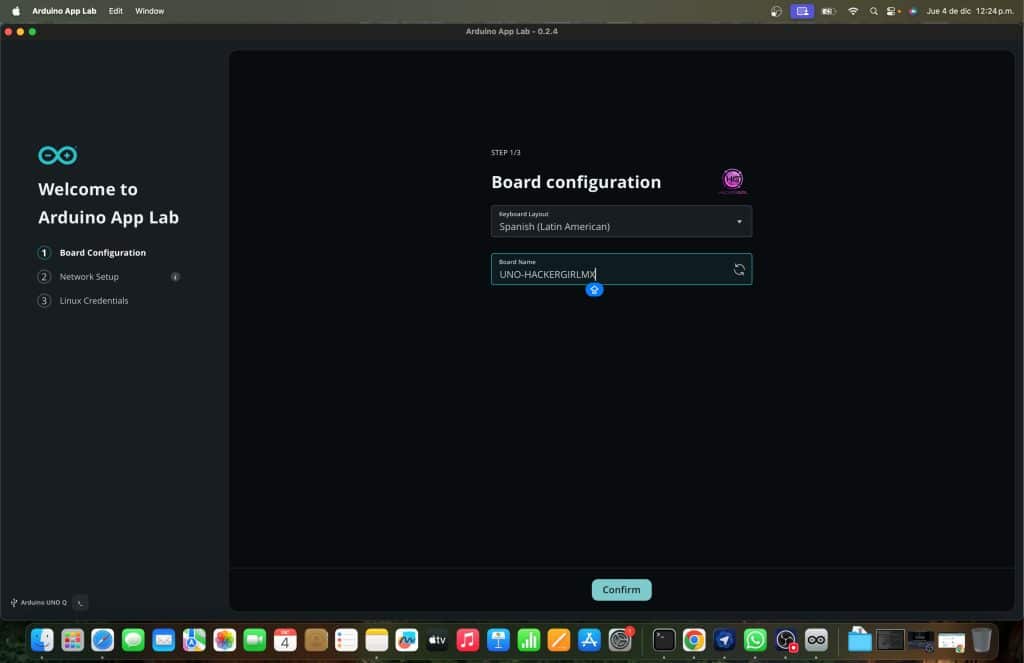Click the blue password-manager icon below Board Name
Image resolution: width=1024 pixels, height=663 pixels.
594,289
